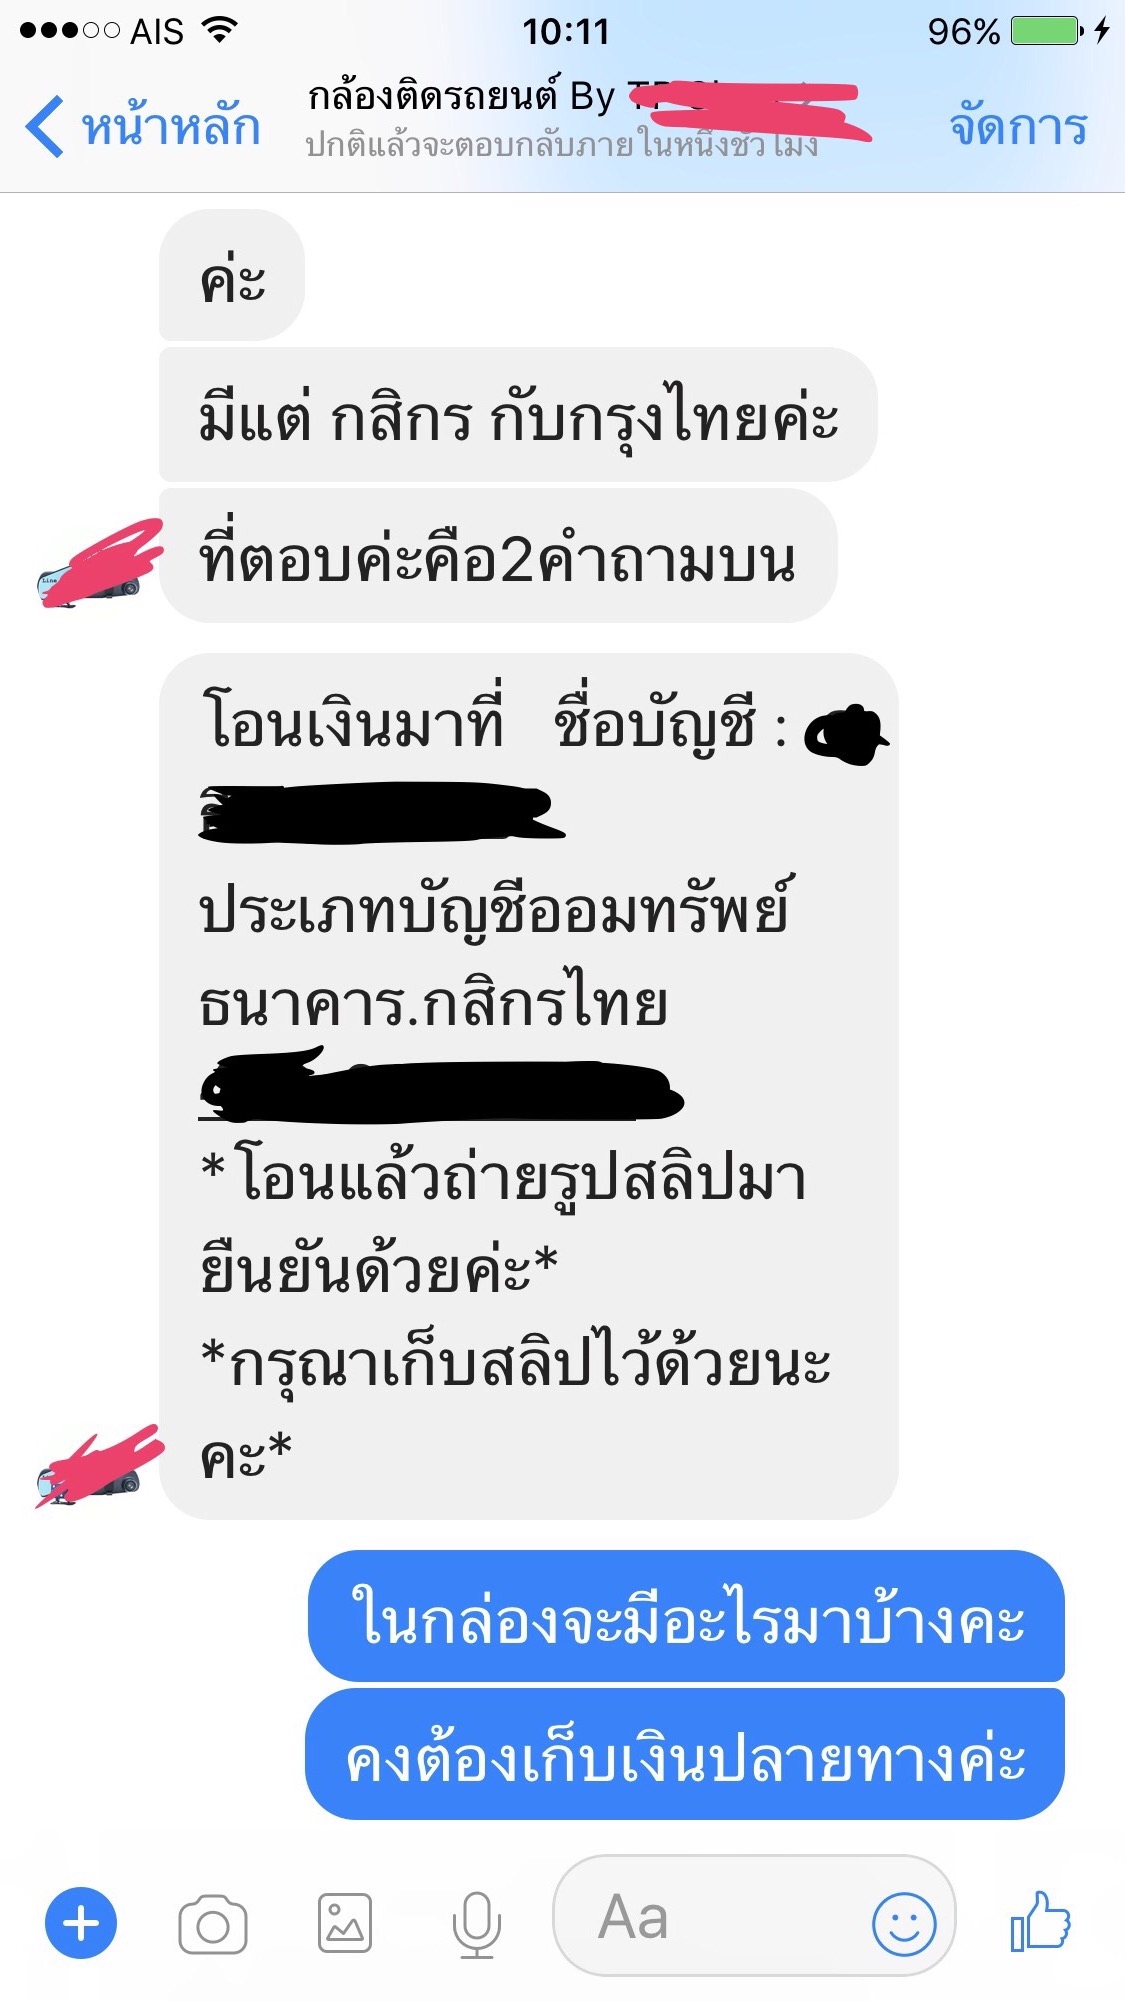Viewport: 1125px width, 2001px height.
Task: Select the มีแต่ กสิกร กับกรุงไทยค่ะ message
Action: point(518,414)
